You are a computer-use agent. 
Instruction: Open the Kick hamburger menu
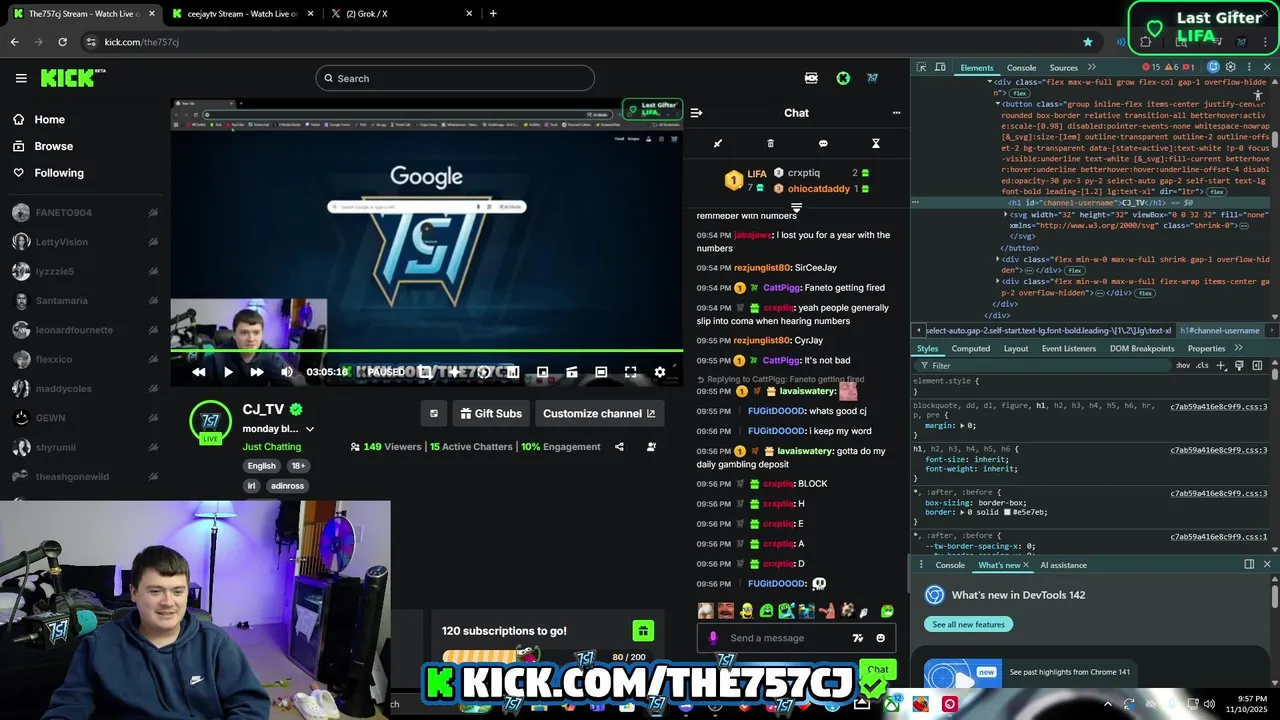pyautogui.click(x=21, y=78)
